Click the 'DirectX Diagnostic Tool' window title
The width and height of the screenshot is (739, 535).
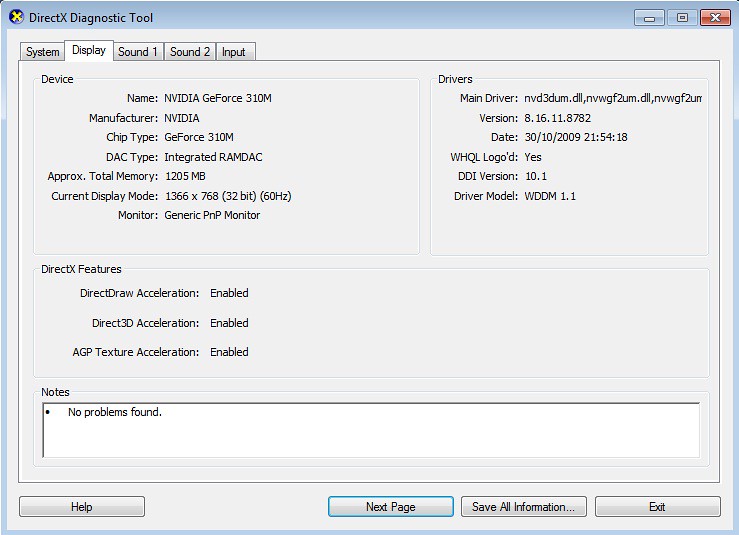click(x=91, y=18)
